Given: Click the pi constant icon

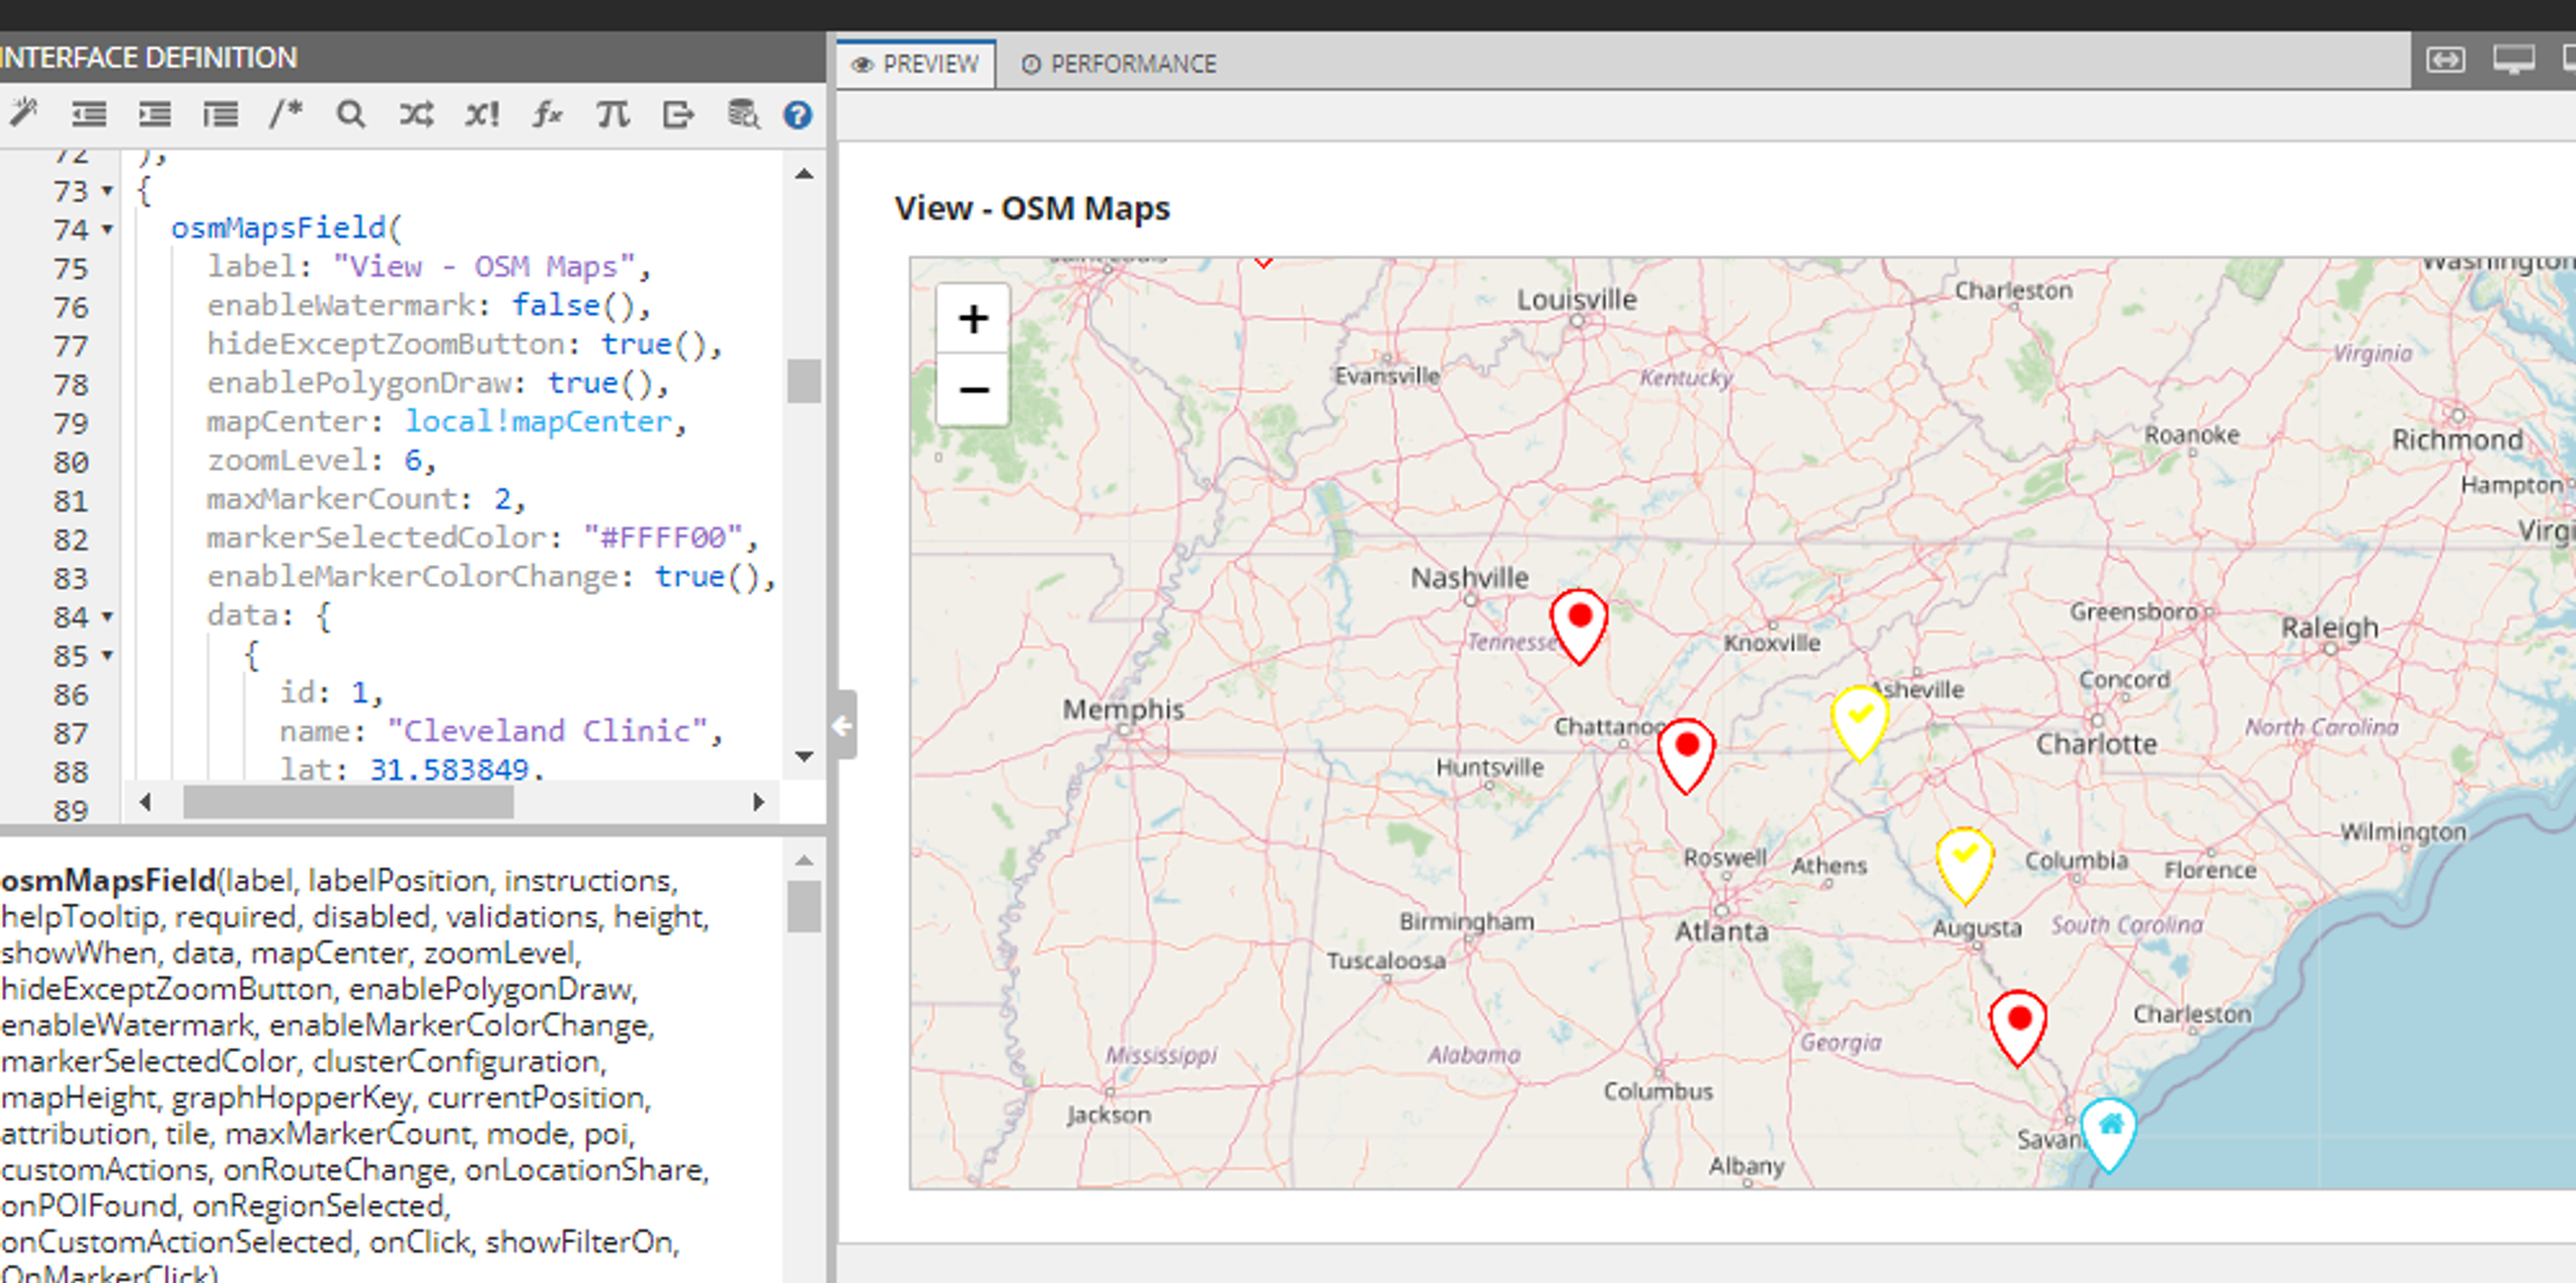Looking at the screenshot, I should [613, 114].
